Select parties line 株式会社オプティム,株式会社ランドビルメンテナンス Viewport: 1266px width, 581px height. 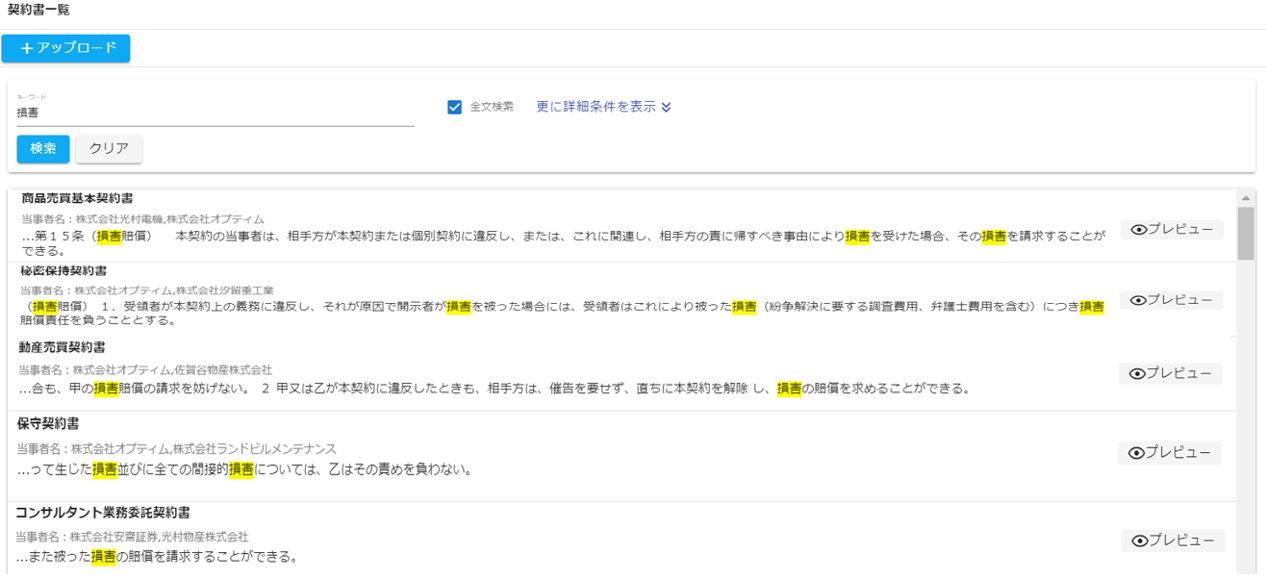(176, 449)
